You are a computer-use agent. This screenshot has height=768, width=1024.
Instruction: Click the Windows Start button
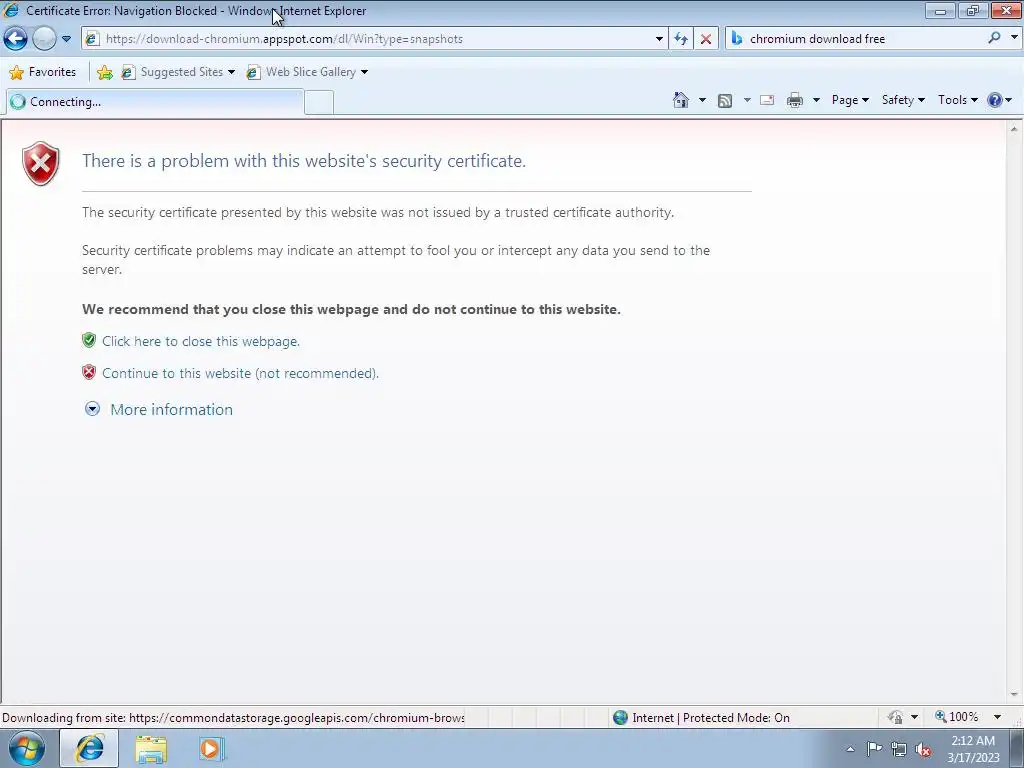point(27,748)
